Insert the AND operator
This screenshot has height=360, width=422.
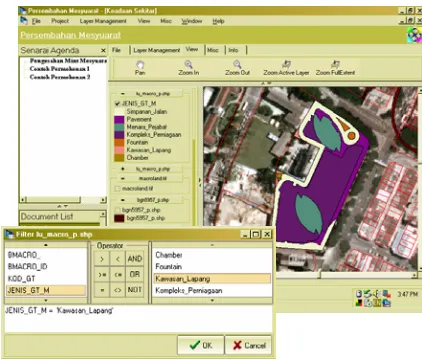(135, 259)
